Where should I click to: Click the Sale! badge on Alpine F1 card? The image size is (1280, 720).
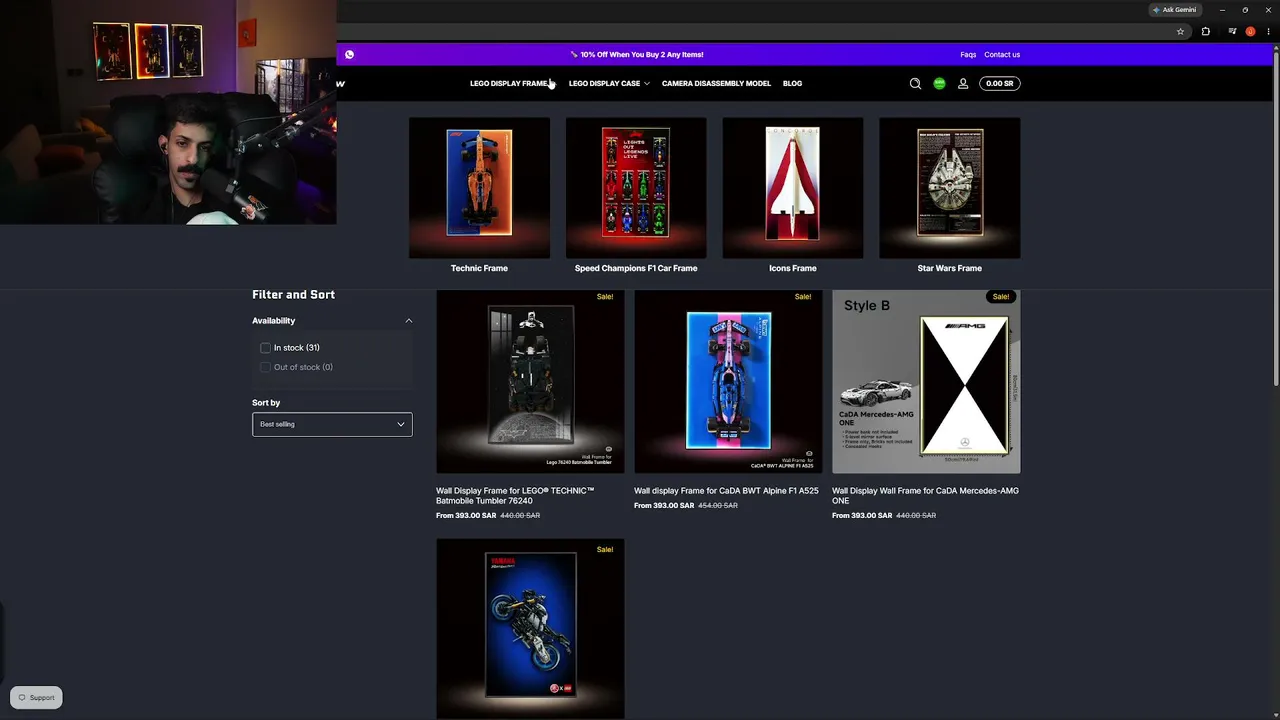pyautogui.click(x=803, y=297)
